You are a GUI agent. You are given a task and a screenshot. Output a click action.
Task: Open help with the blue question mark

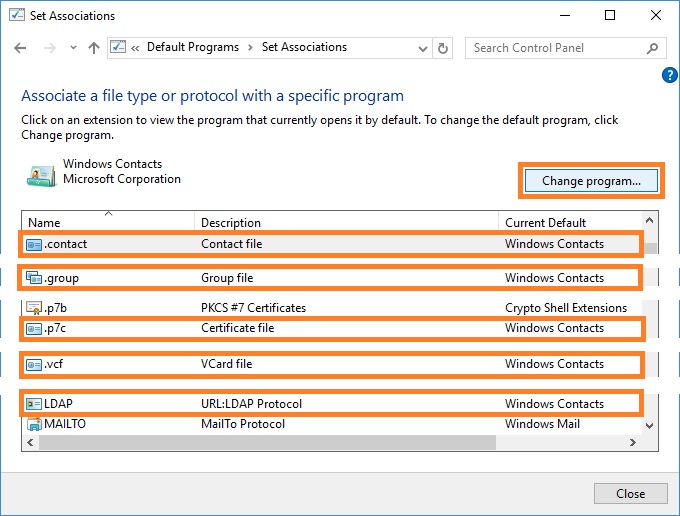coord(669,75)
